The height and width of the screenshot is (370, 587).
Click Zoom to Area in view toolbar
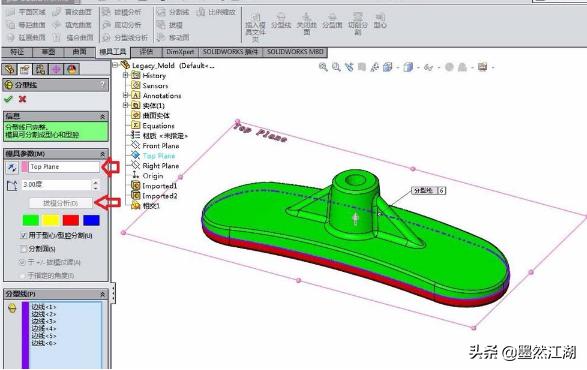click(336, 67)
